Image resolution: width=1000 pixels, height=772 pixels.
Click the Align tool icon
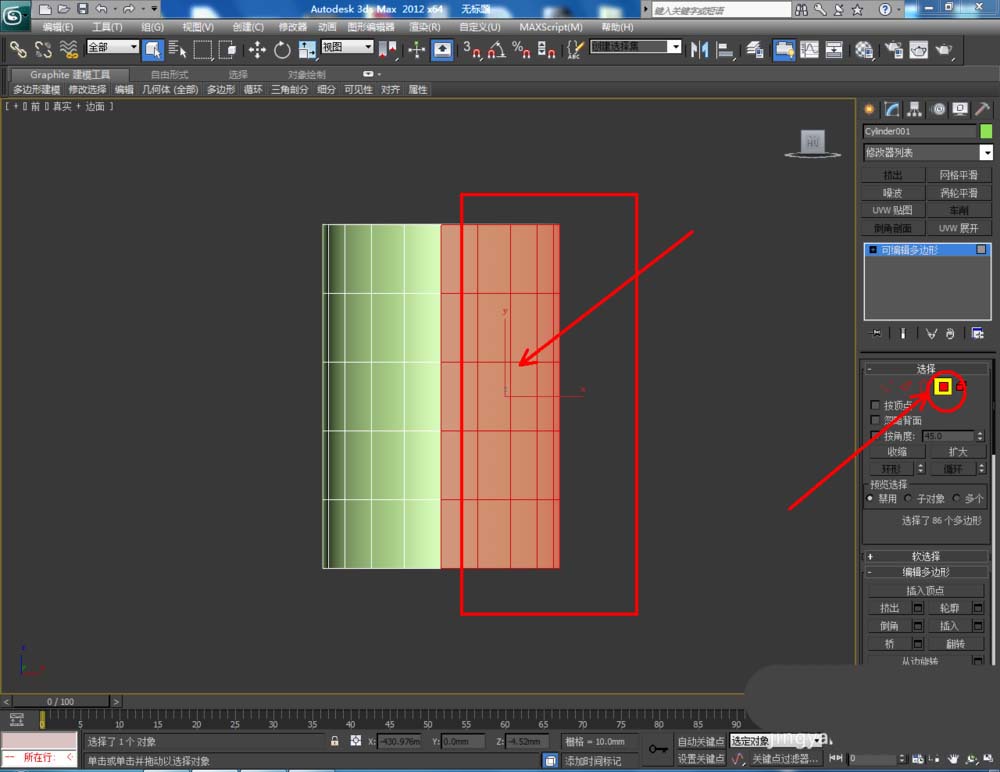pyautogui.click(x=724, y=49)
